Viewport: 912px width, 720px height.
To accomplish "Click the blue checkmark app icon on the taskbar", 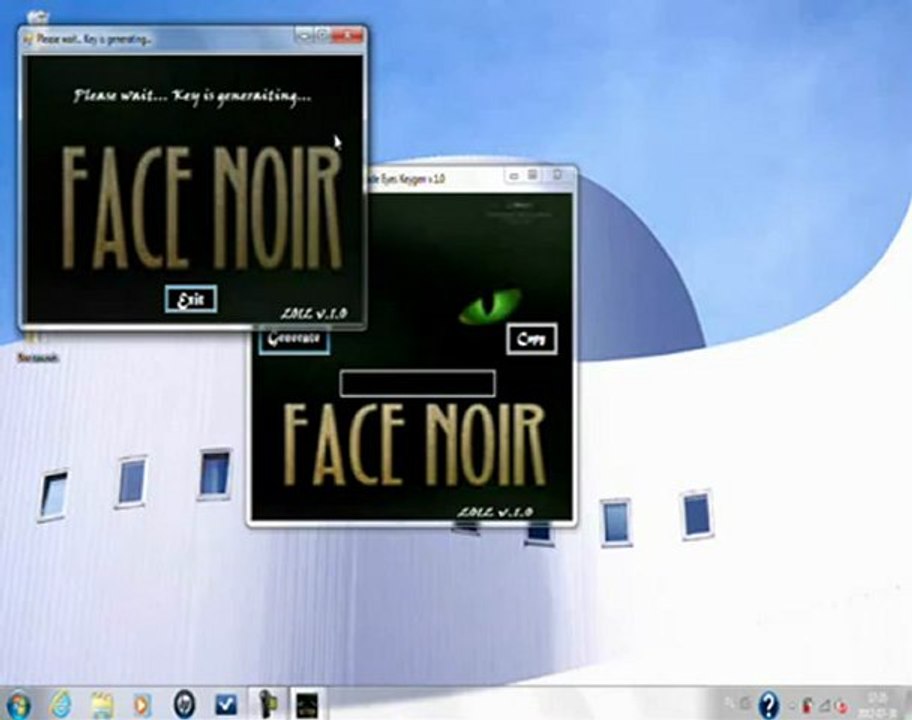I will (226, 705).
